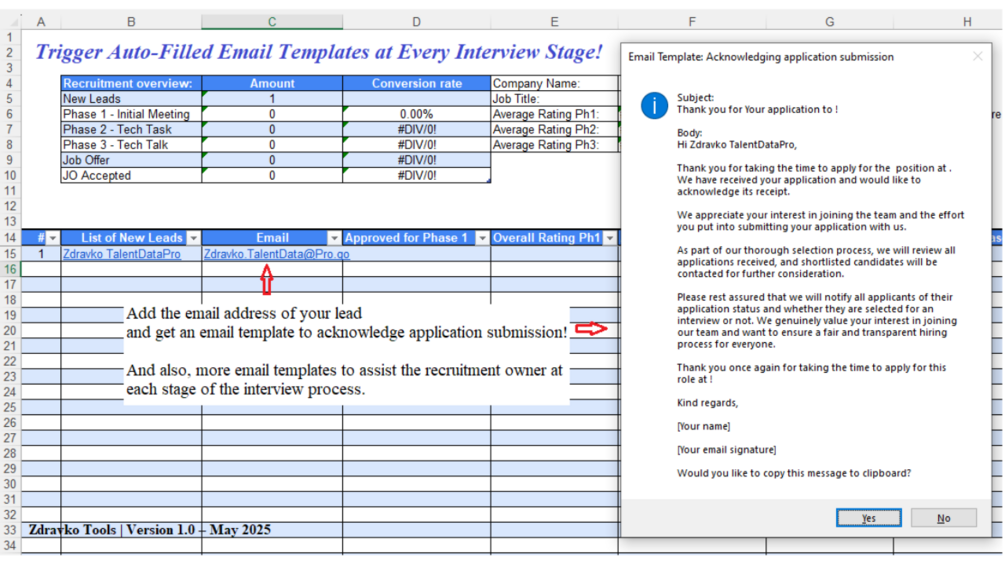Click the 'Hi Zdravko TalentDataPro,' greeting line
The height and width of the screenshot is (565, 1005).
click(x=737, y=145)
